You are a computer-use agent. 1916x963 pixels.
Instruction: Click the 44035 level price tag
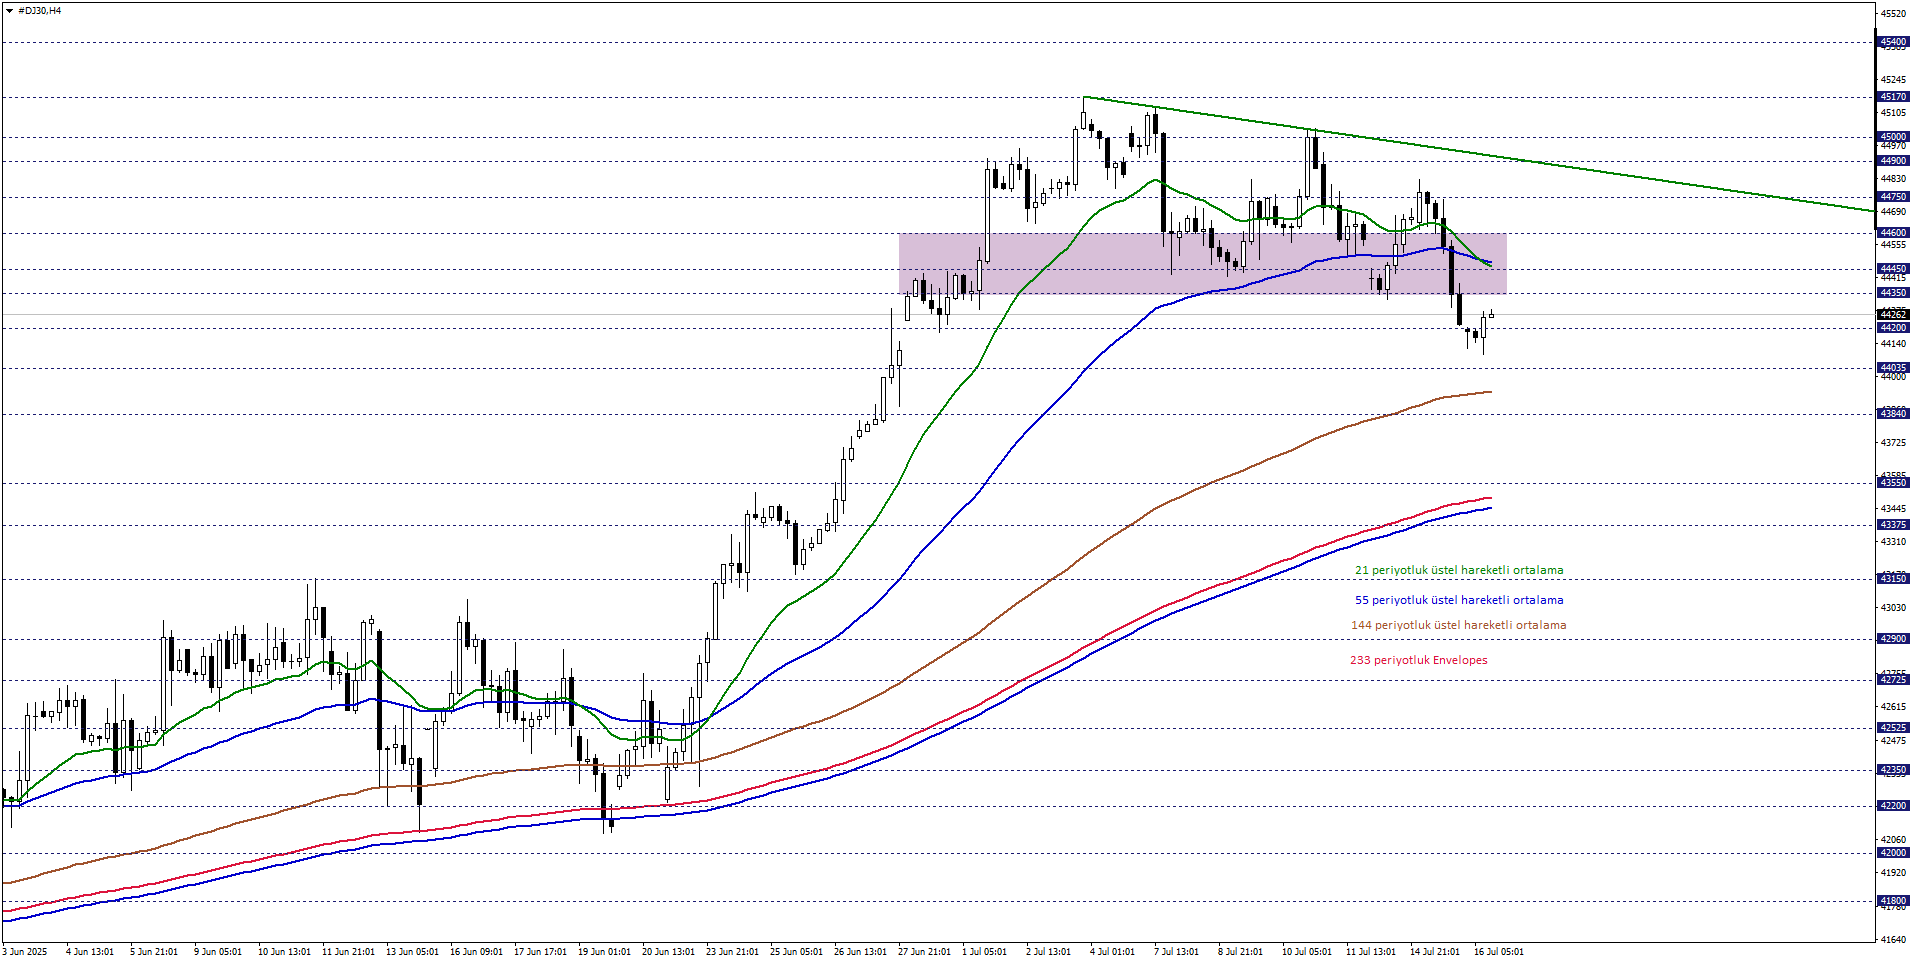click(x=1892, y=368)
